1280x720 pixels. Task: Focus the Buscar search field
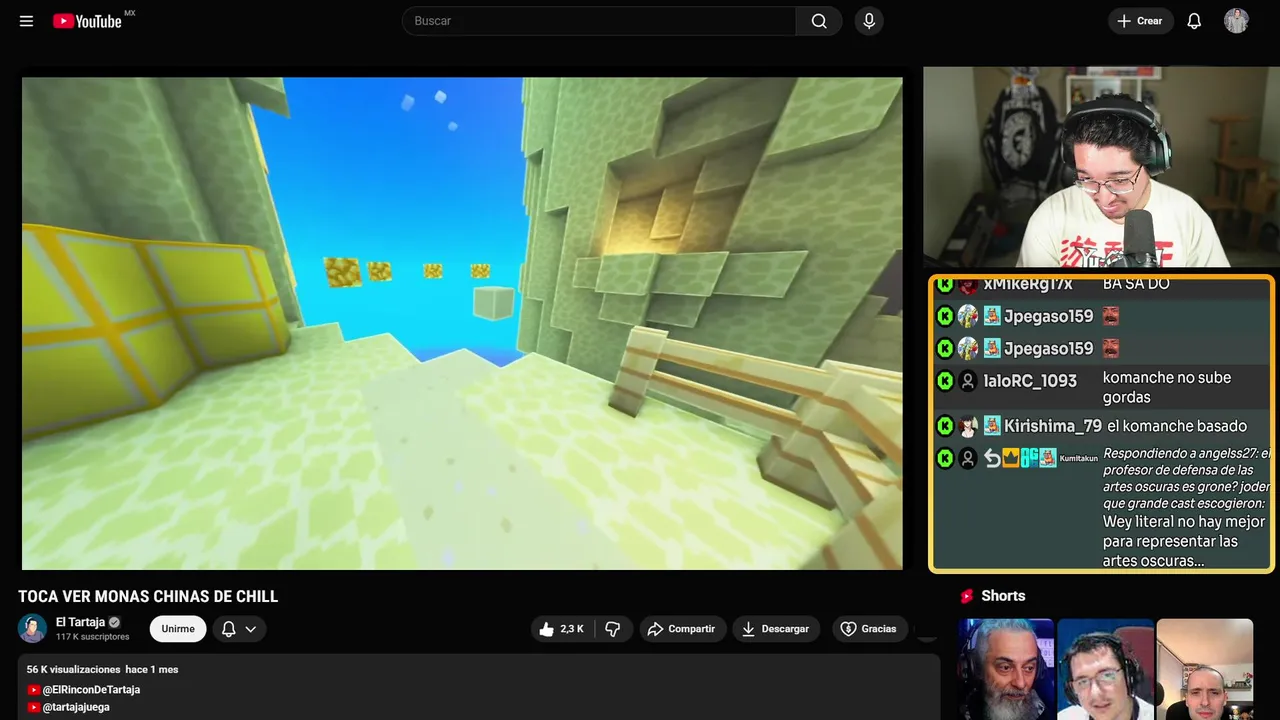tap(599, 21)
